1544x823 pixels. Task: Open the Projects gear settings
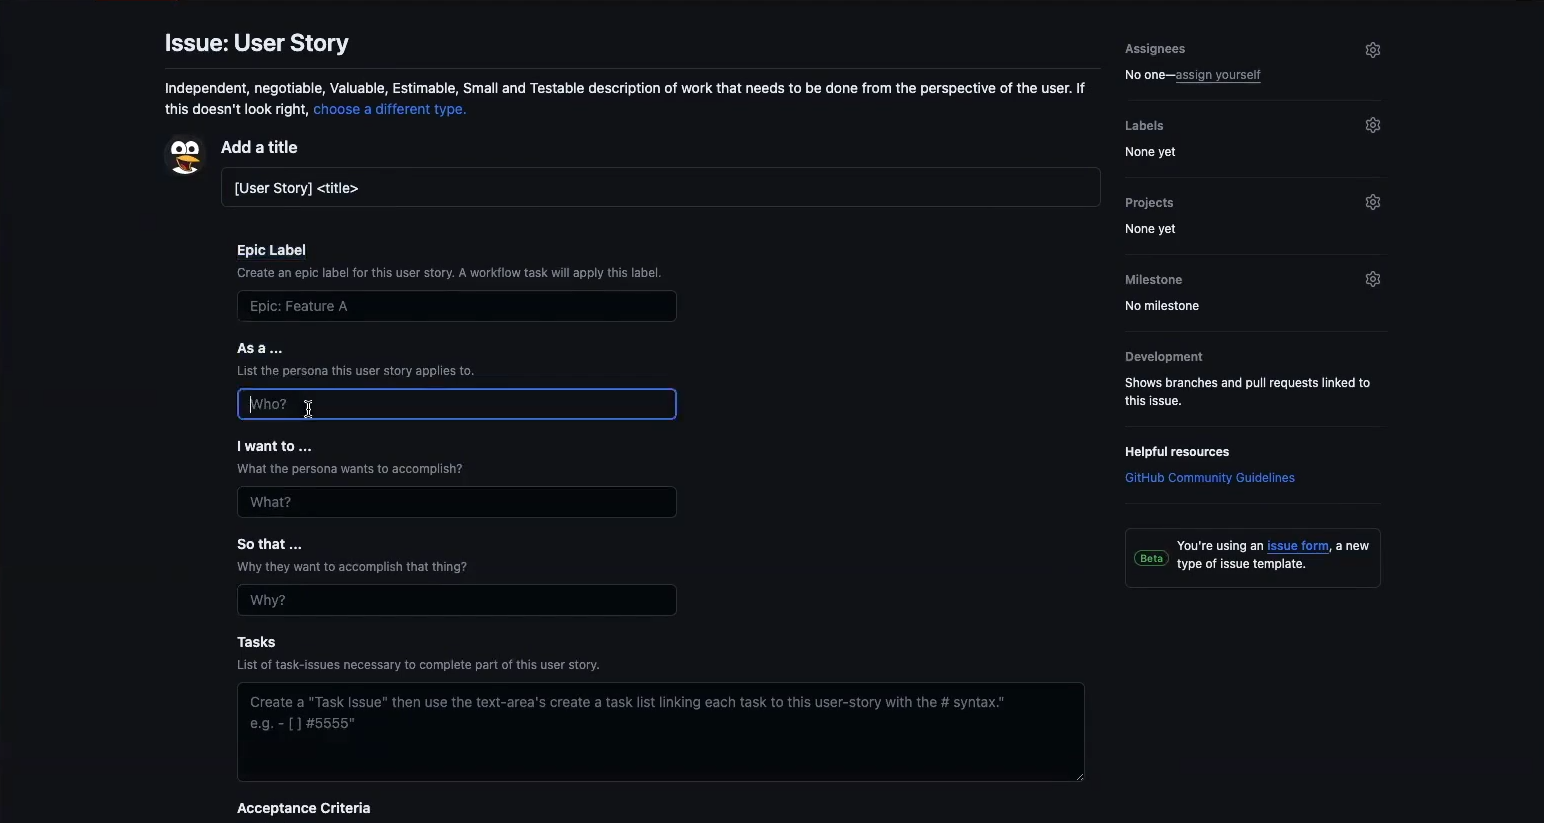tap(1372, 203)
